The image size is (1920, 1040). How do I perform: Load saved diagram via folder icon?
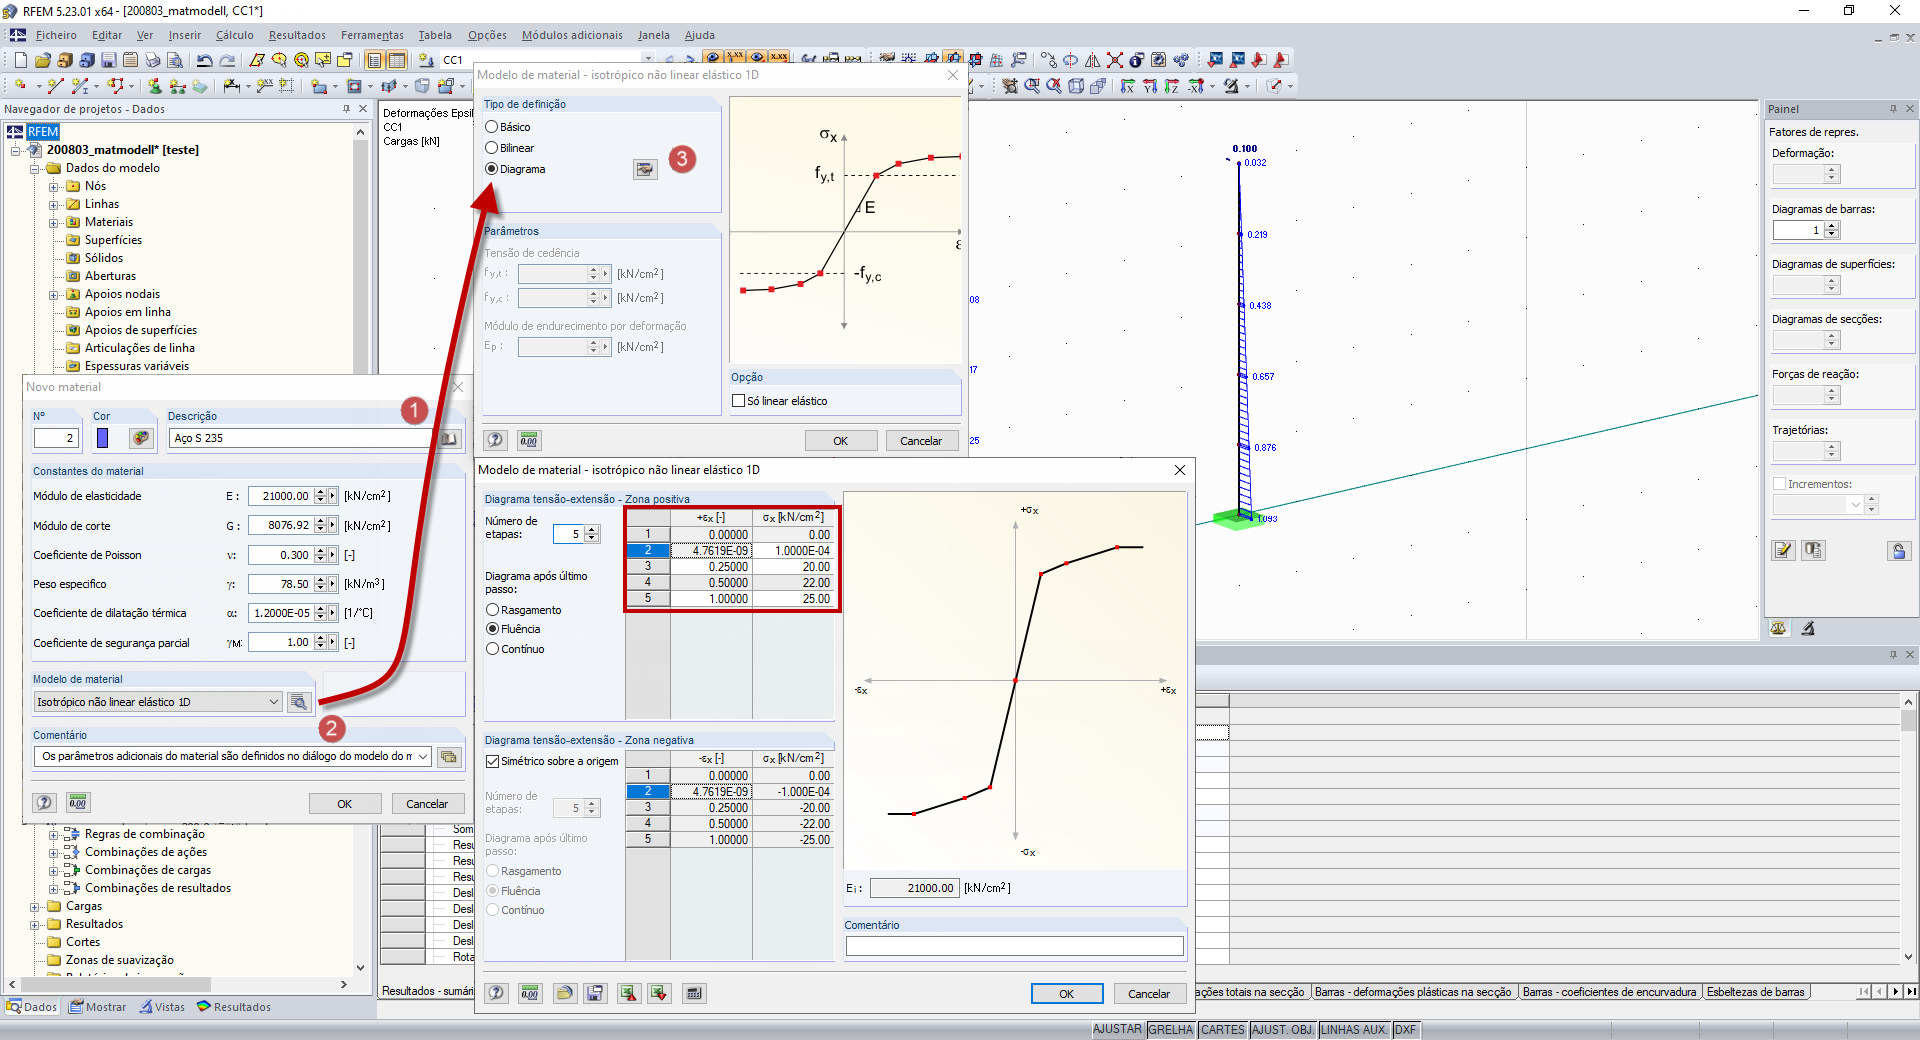[564, 993]
